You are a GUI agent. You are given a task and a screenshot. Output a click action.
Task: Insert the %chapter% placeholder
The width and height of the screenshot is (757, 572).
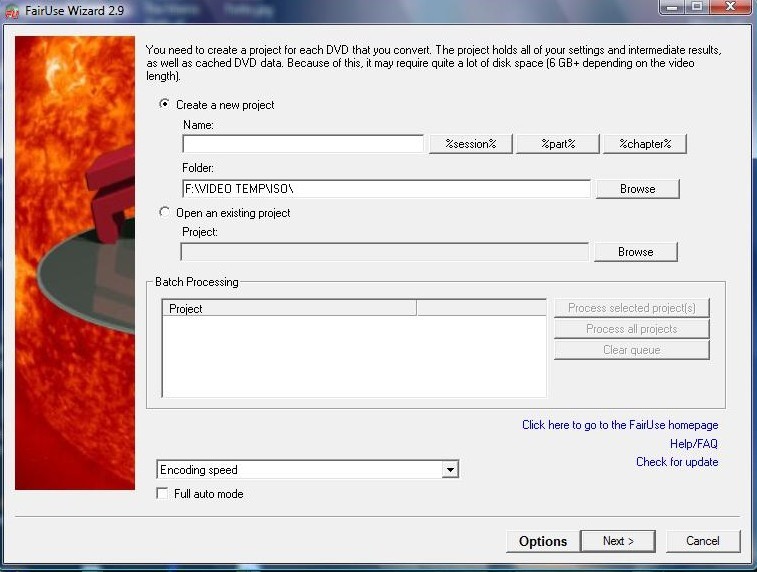tap(645, 144)
